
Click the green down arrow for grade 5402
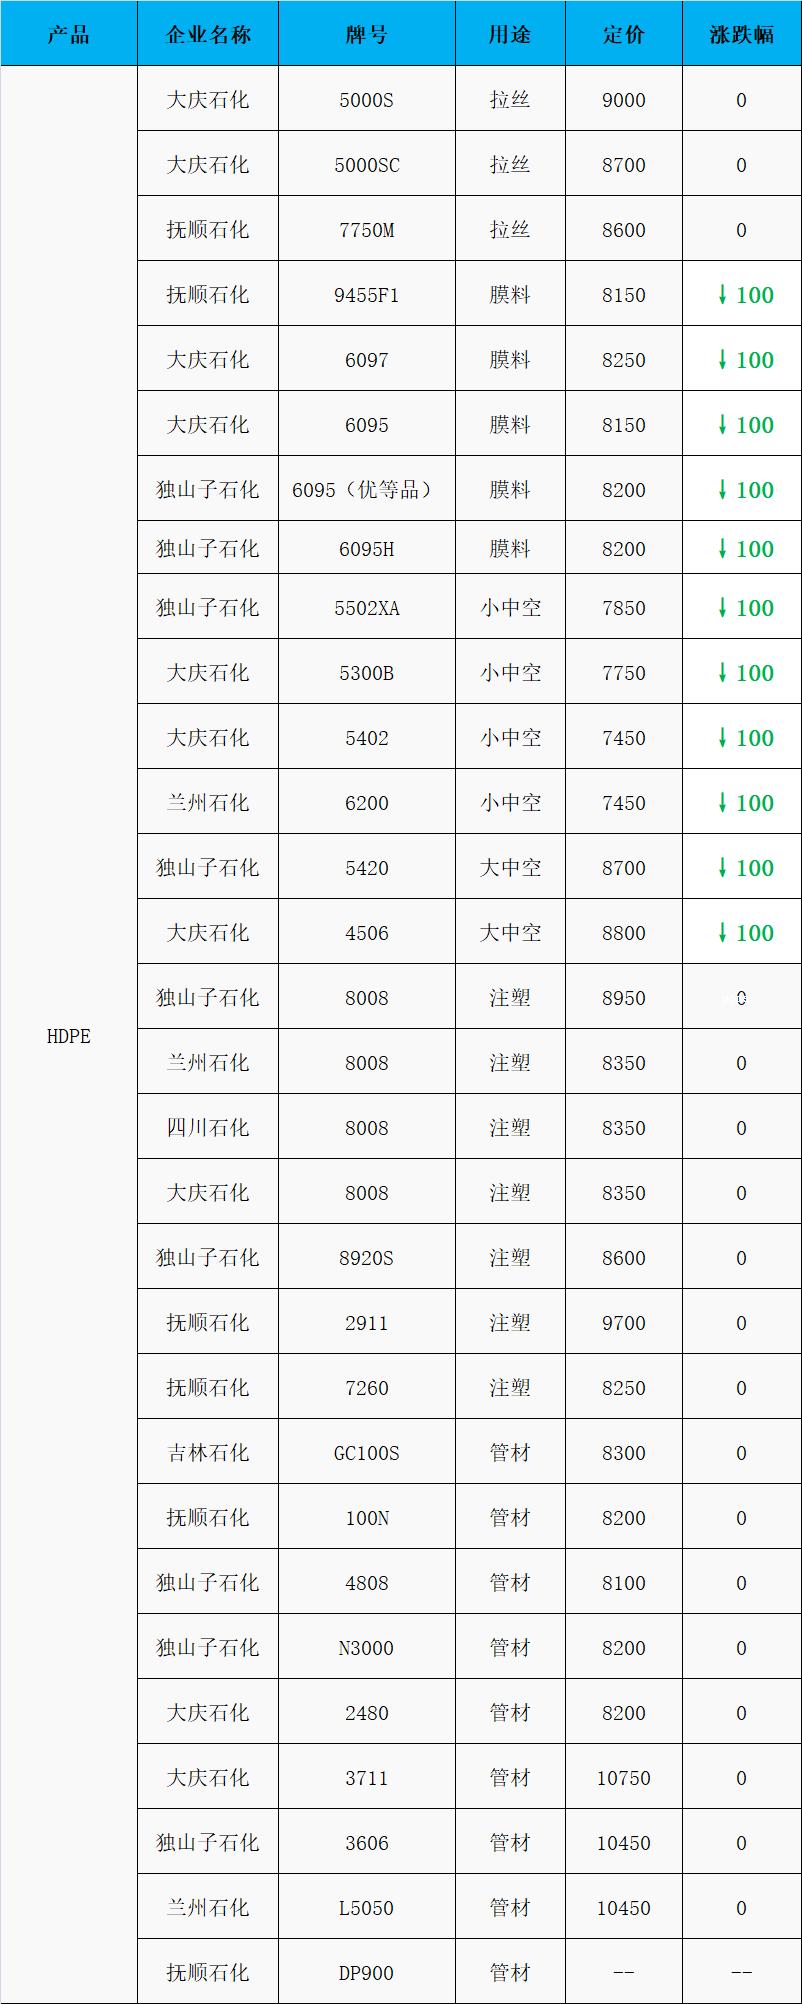pos(722,738)
